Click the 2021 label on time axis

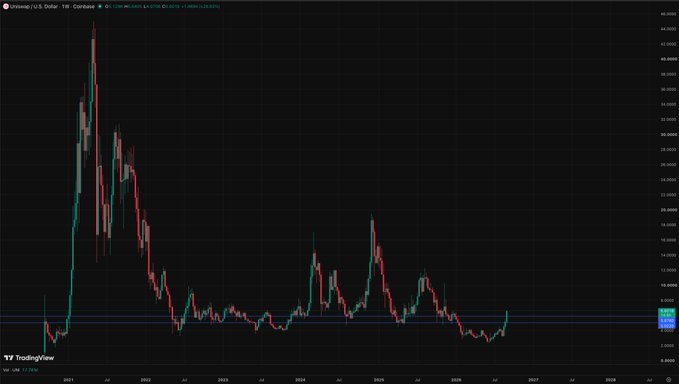coord(68,380)
